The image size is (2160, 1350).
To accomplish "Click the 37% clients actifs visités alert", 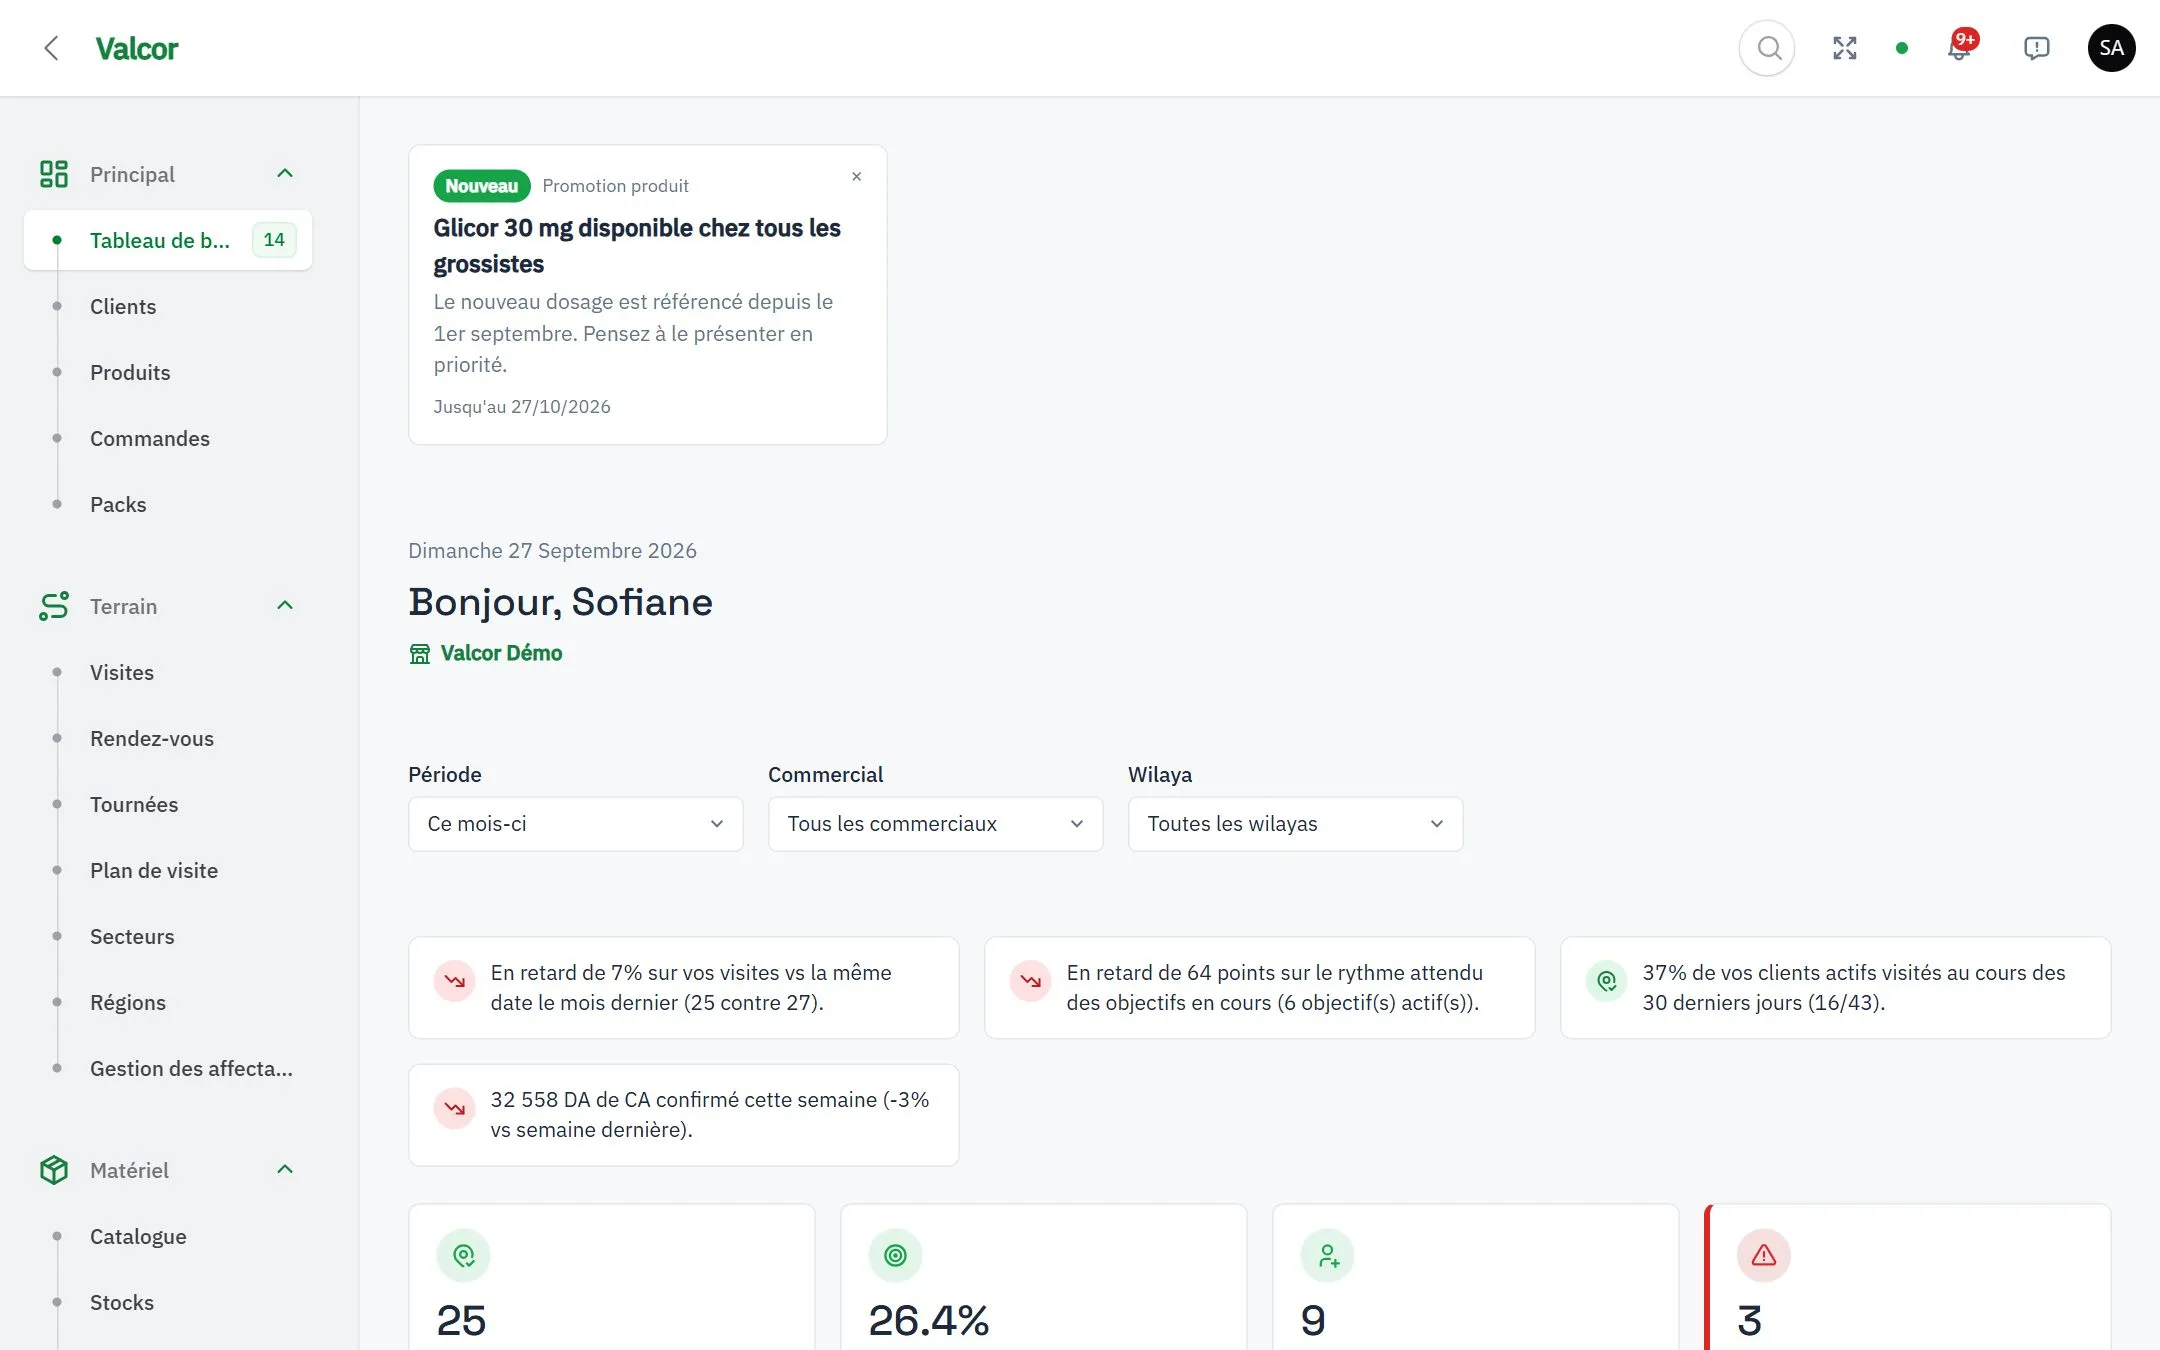I will coord(1836,988).
